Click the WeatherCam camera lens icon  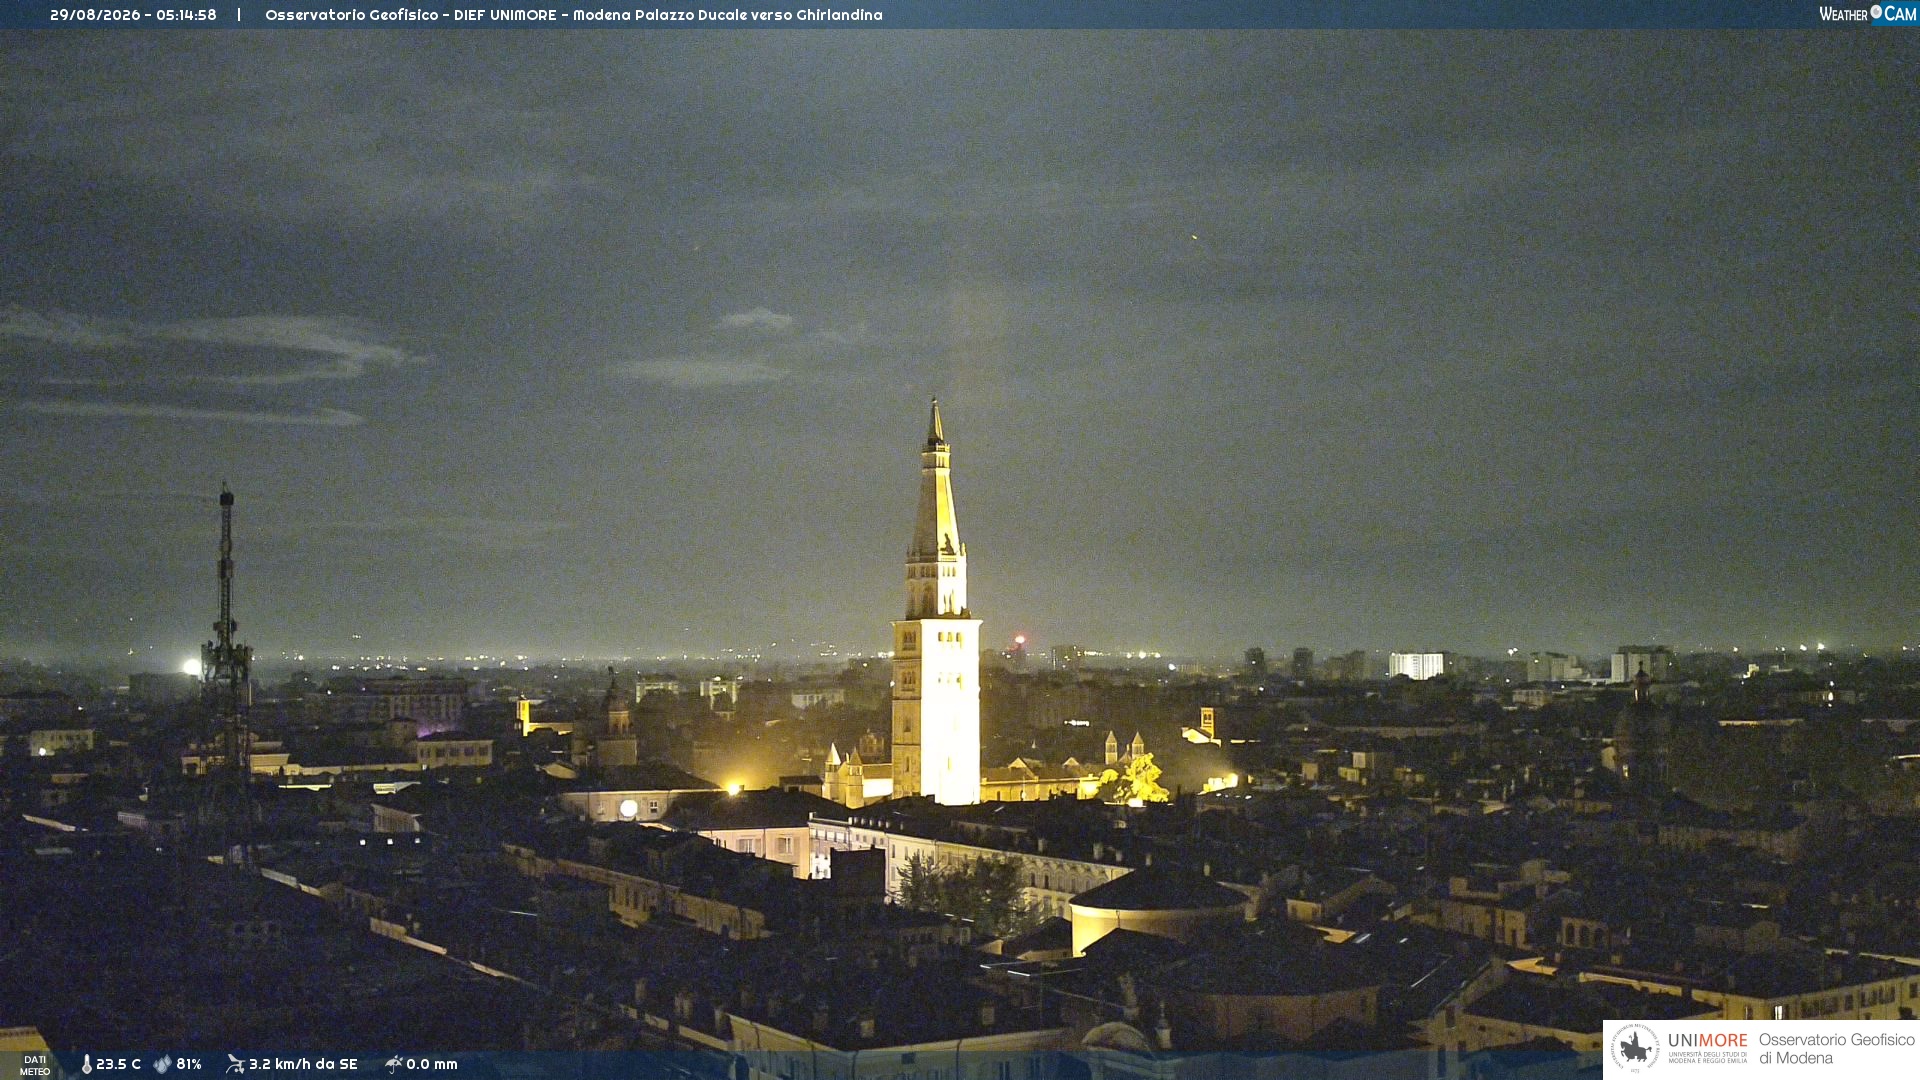pos(1876,12)
